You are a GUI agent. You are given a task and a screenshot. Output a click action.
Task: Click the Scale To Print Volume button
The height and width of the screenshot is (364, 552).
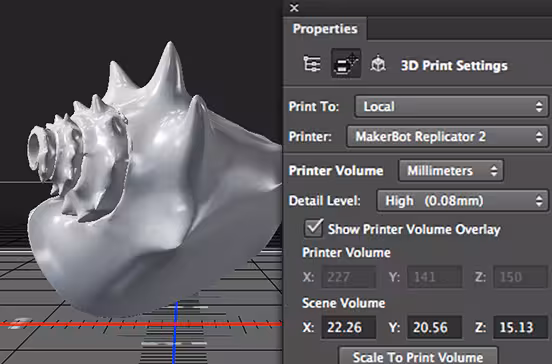click(418, 356)
